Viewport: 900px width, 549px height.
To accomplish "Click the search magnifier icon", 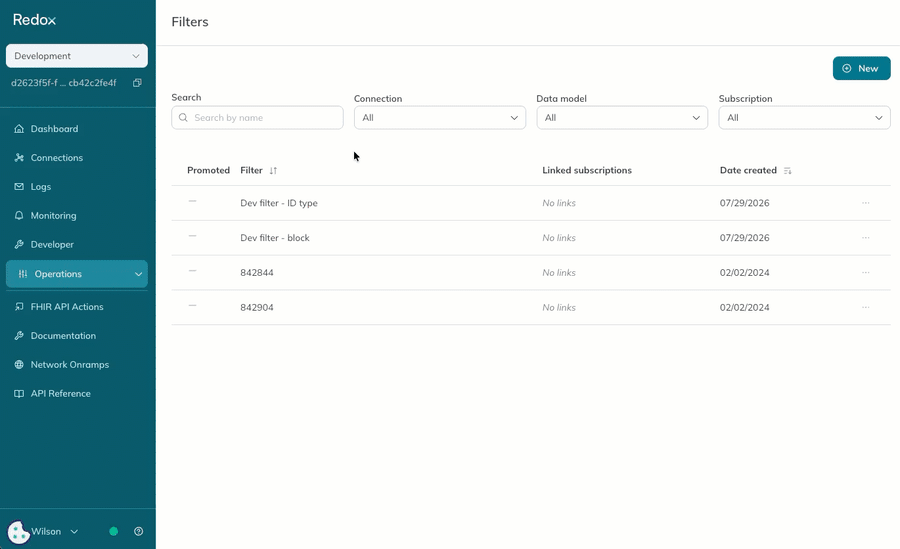I will [183, 118].
